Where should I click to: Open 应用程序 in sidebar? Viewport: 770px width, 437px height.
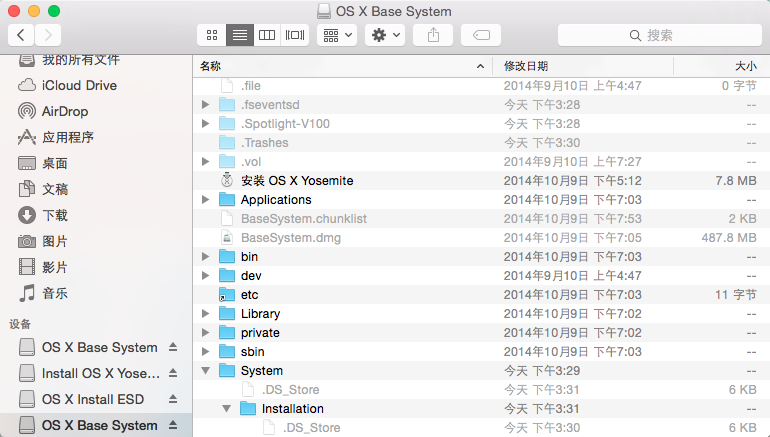coord(96,137)
